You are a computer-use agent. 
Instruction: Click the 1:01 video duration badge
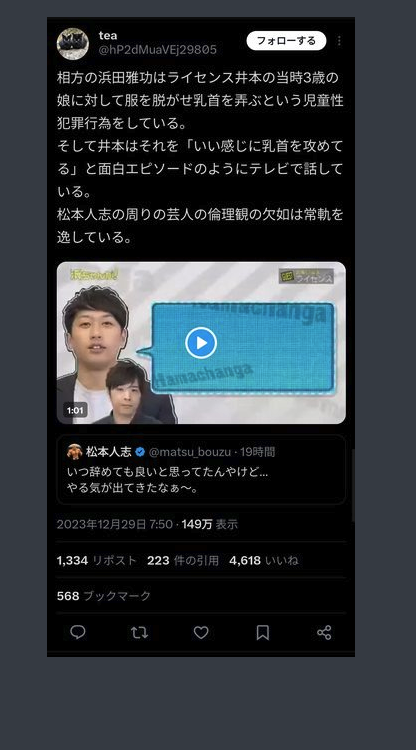[x=75, y=410]
